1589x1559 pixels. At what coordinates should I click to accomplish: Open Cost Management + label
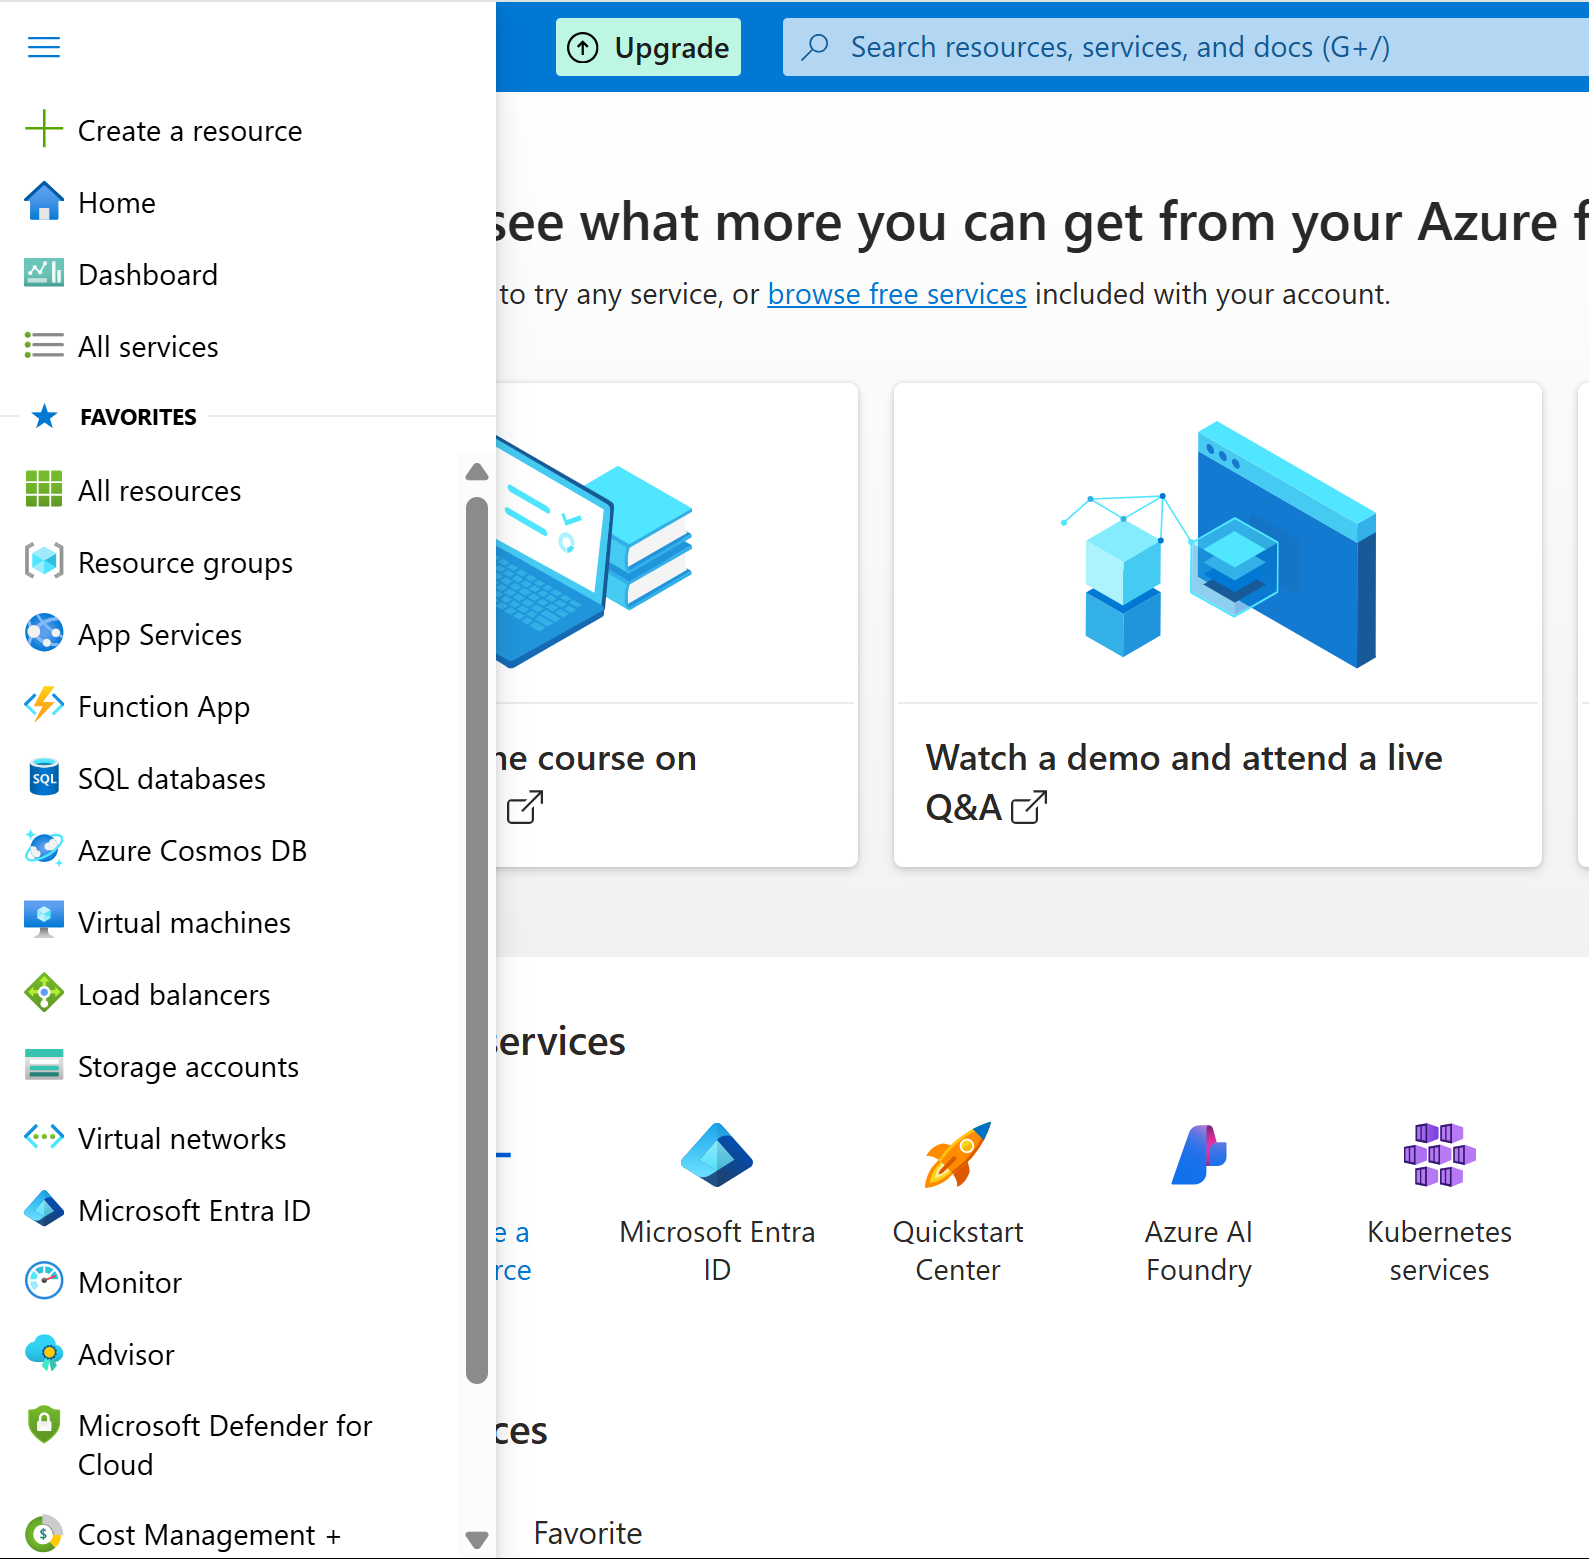click(x=210, y=1535)
